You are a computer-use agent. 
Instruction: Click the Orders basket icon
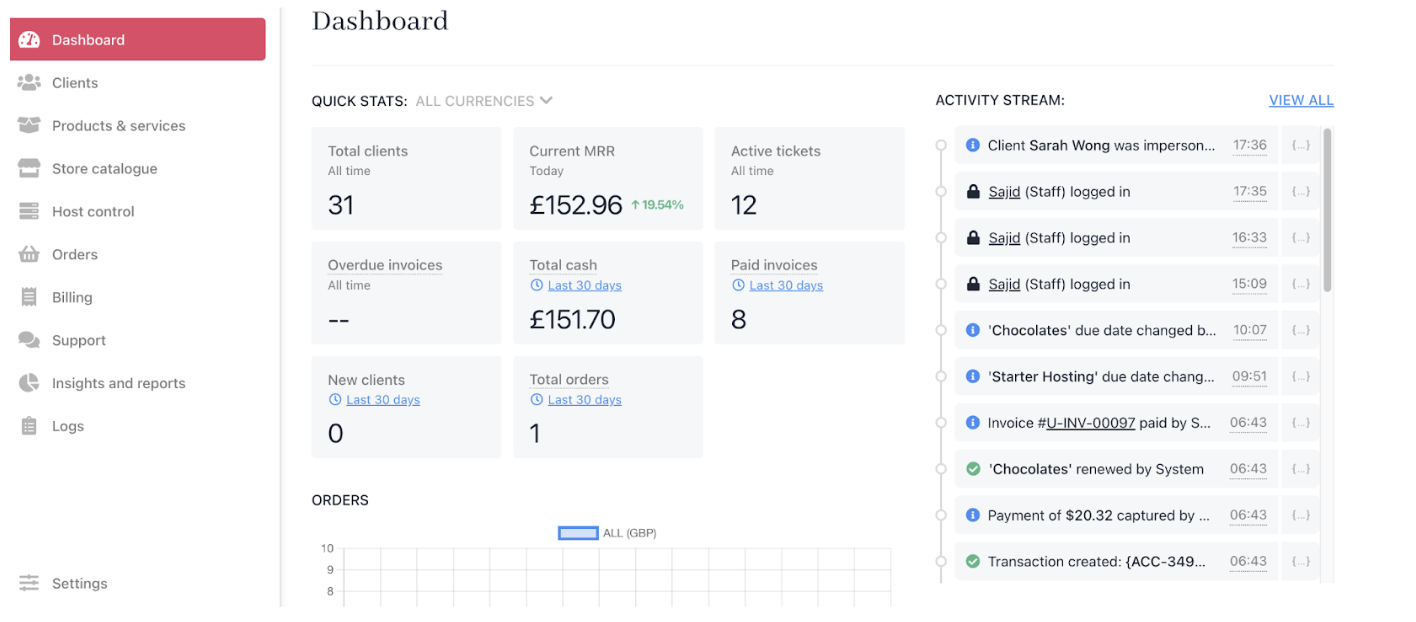coord(29,255)
